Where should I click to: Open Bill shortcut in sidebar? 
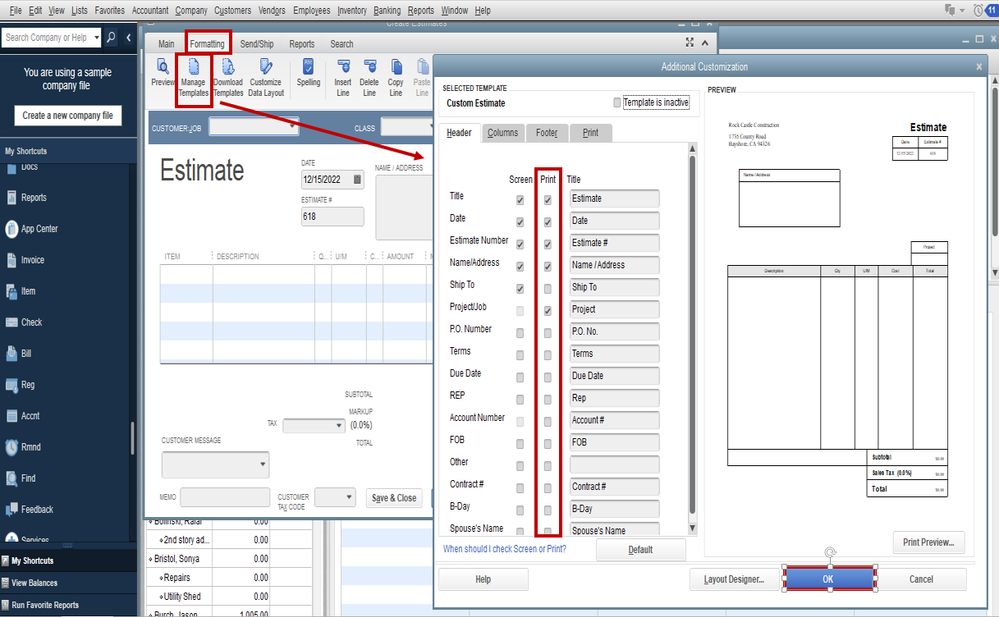tap(18, 354)
